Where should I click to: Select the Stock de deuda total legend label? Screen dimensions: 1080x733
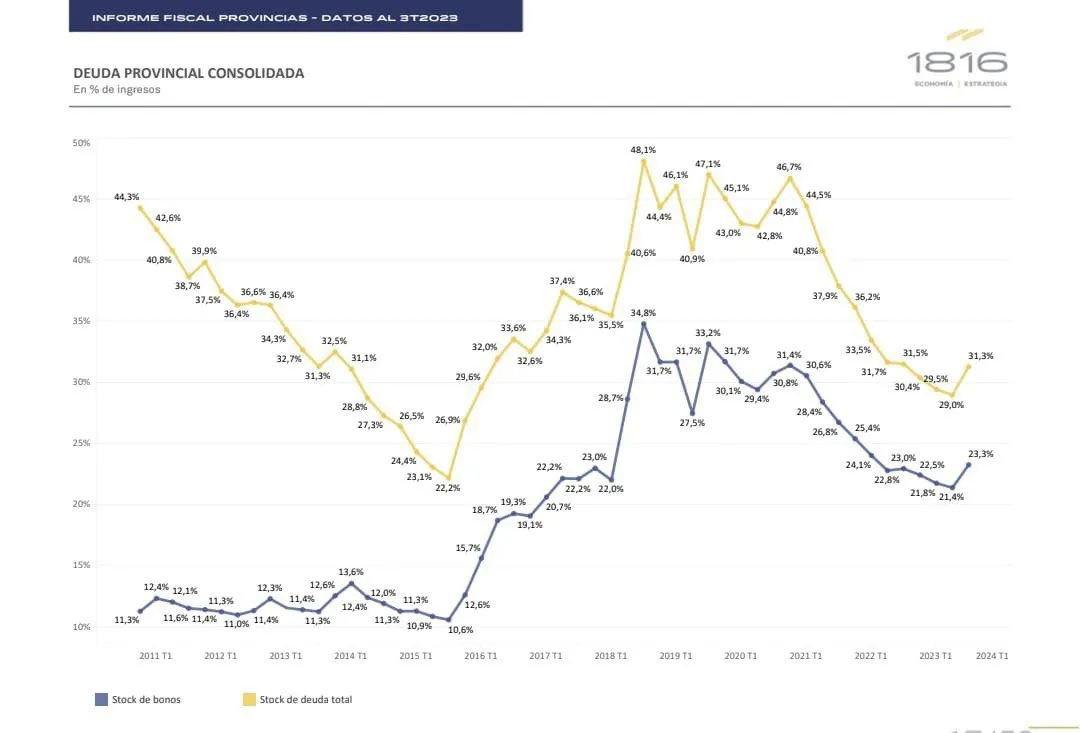point(306,700)
